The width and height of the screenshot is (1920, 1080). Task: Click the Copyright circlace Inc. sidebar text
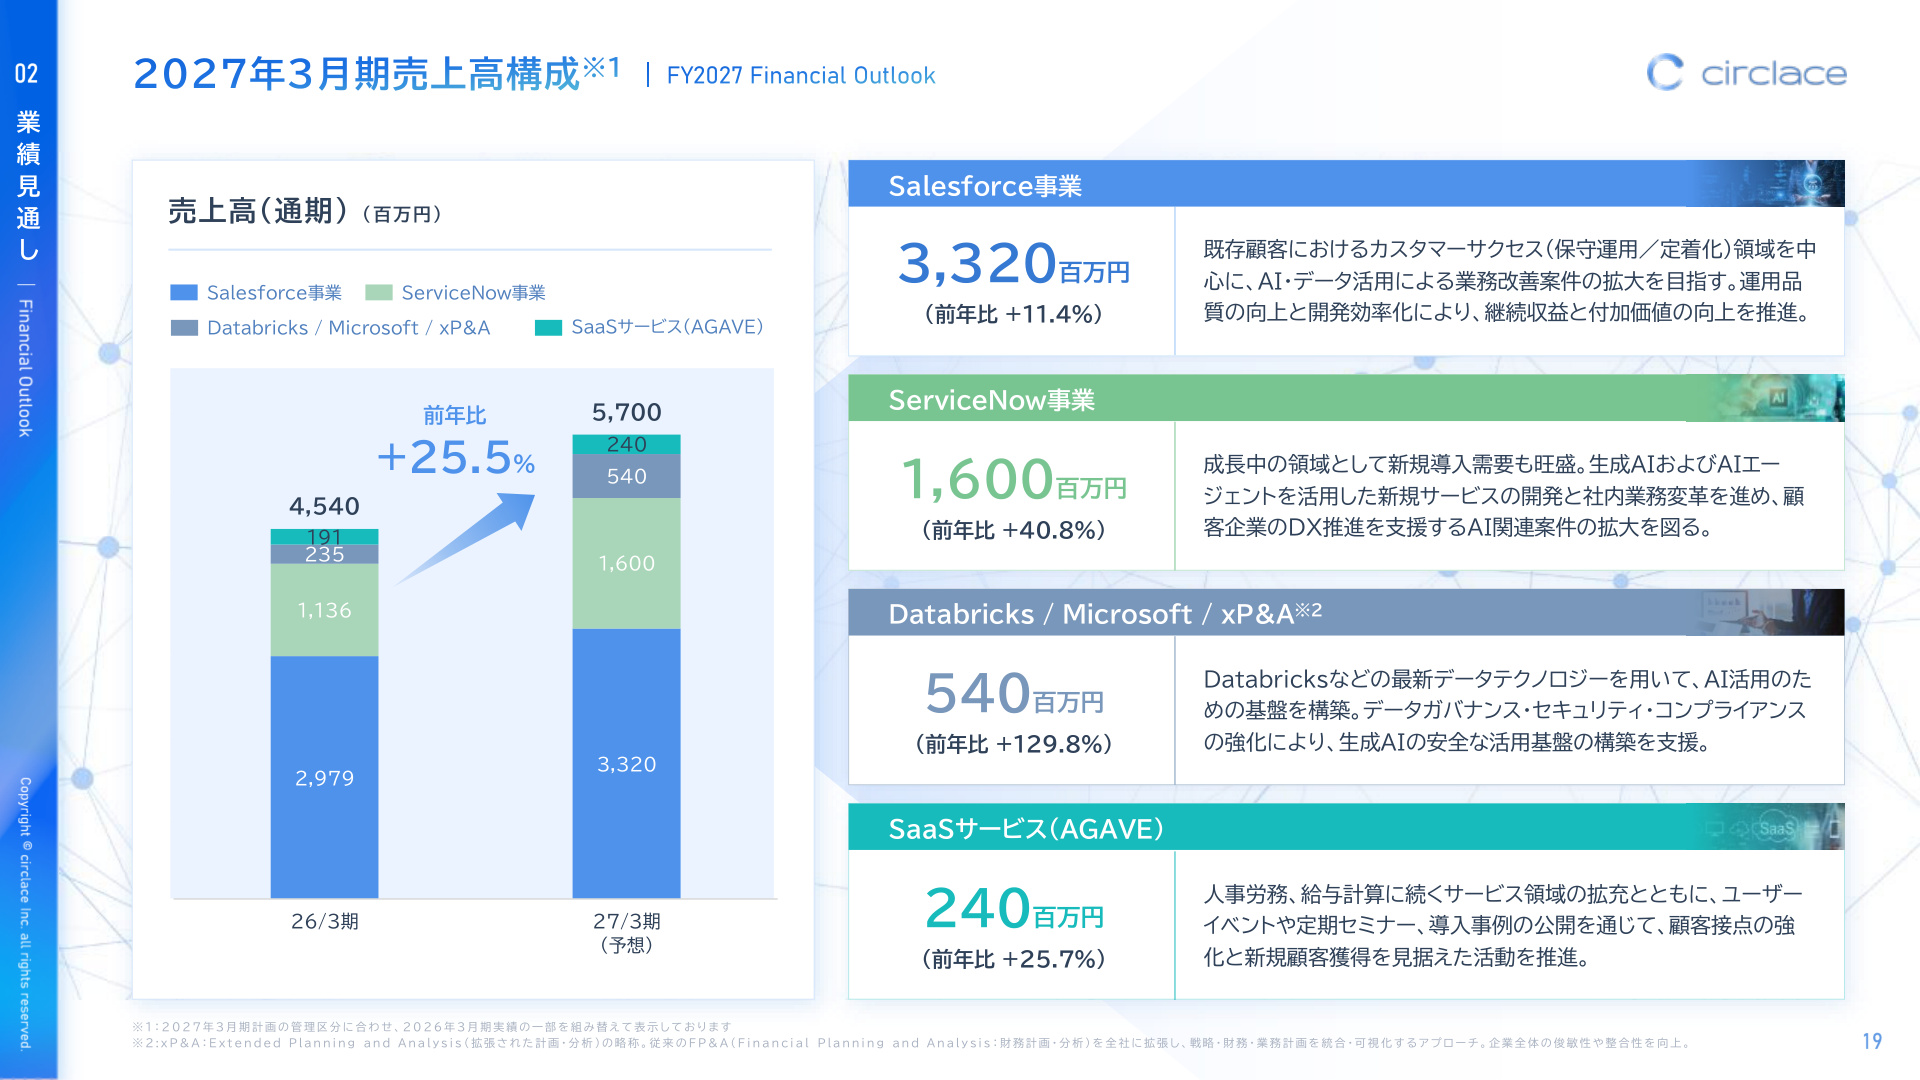click(x=25, y=913)
